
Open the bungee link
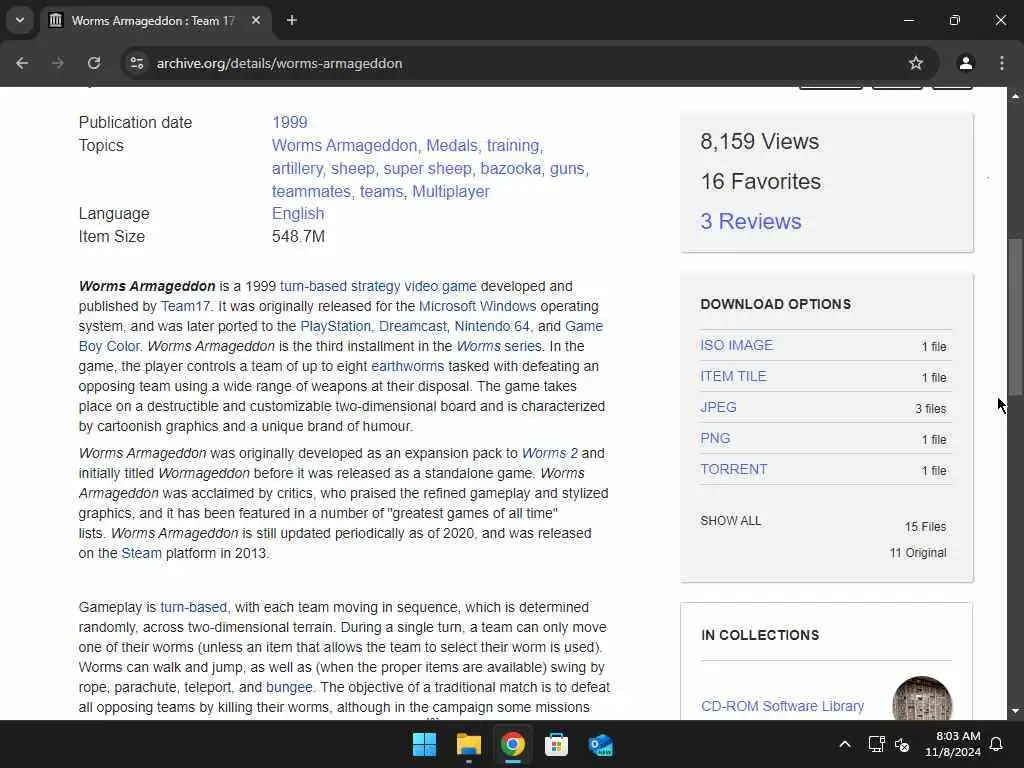[x=289, y=687]
